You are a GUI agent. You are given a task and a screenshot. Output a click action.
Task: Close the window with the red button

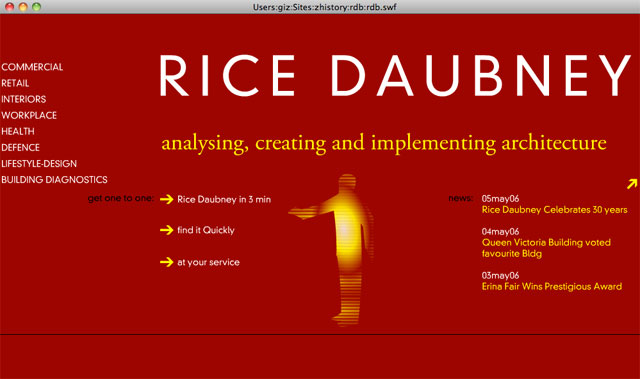point(9,7)
